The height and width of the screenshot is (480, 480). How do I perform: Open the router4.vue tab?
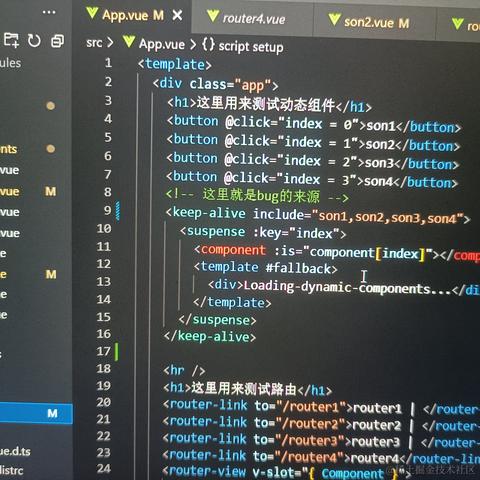[254, 19]
